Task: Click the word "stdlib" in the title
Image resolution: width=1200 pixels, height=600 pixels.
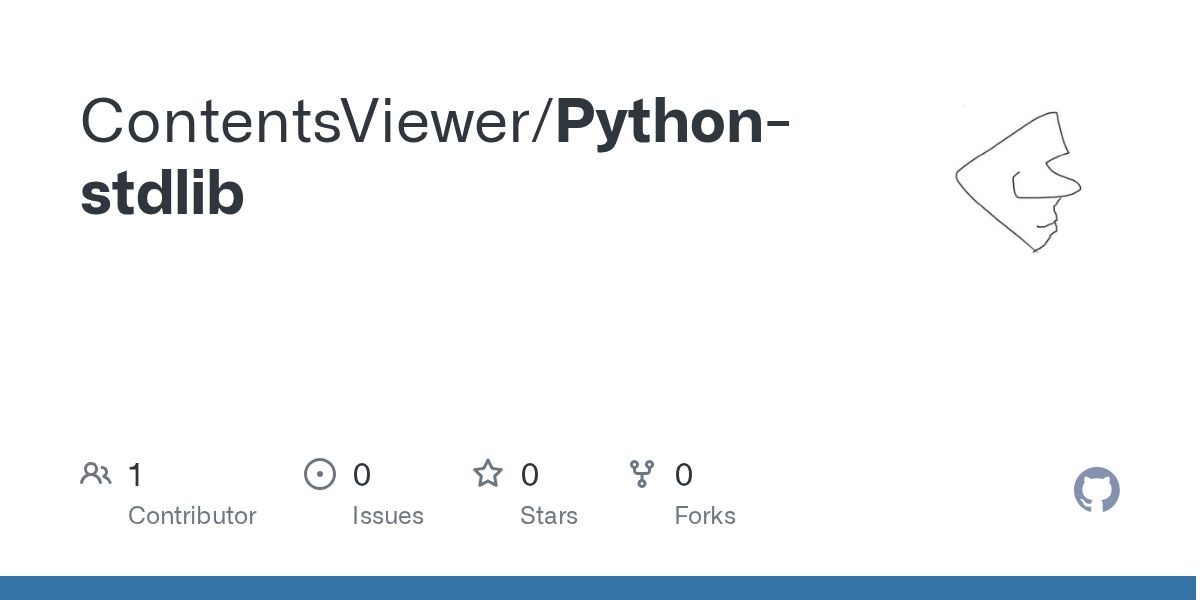Action: coord(162,193)
